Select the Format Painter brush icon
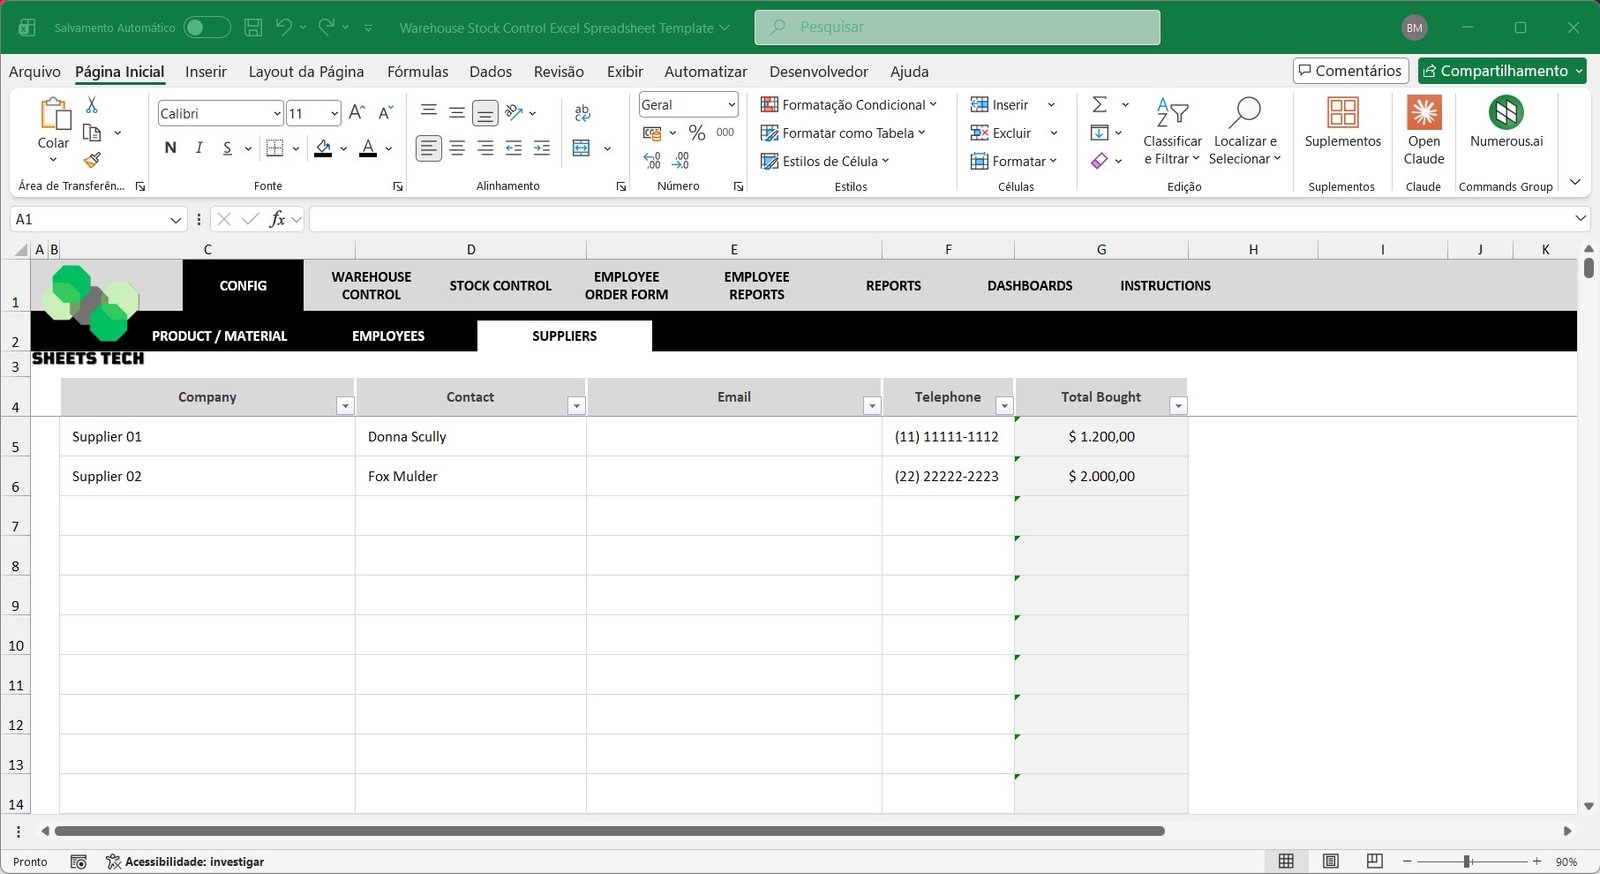The height and width of the screenshot is (874, 1600). click(92, 159)
